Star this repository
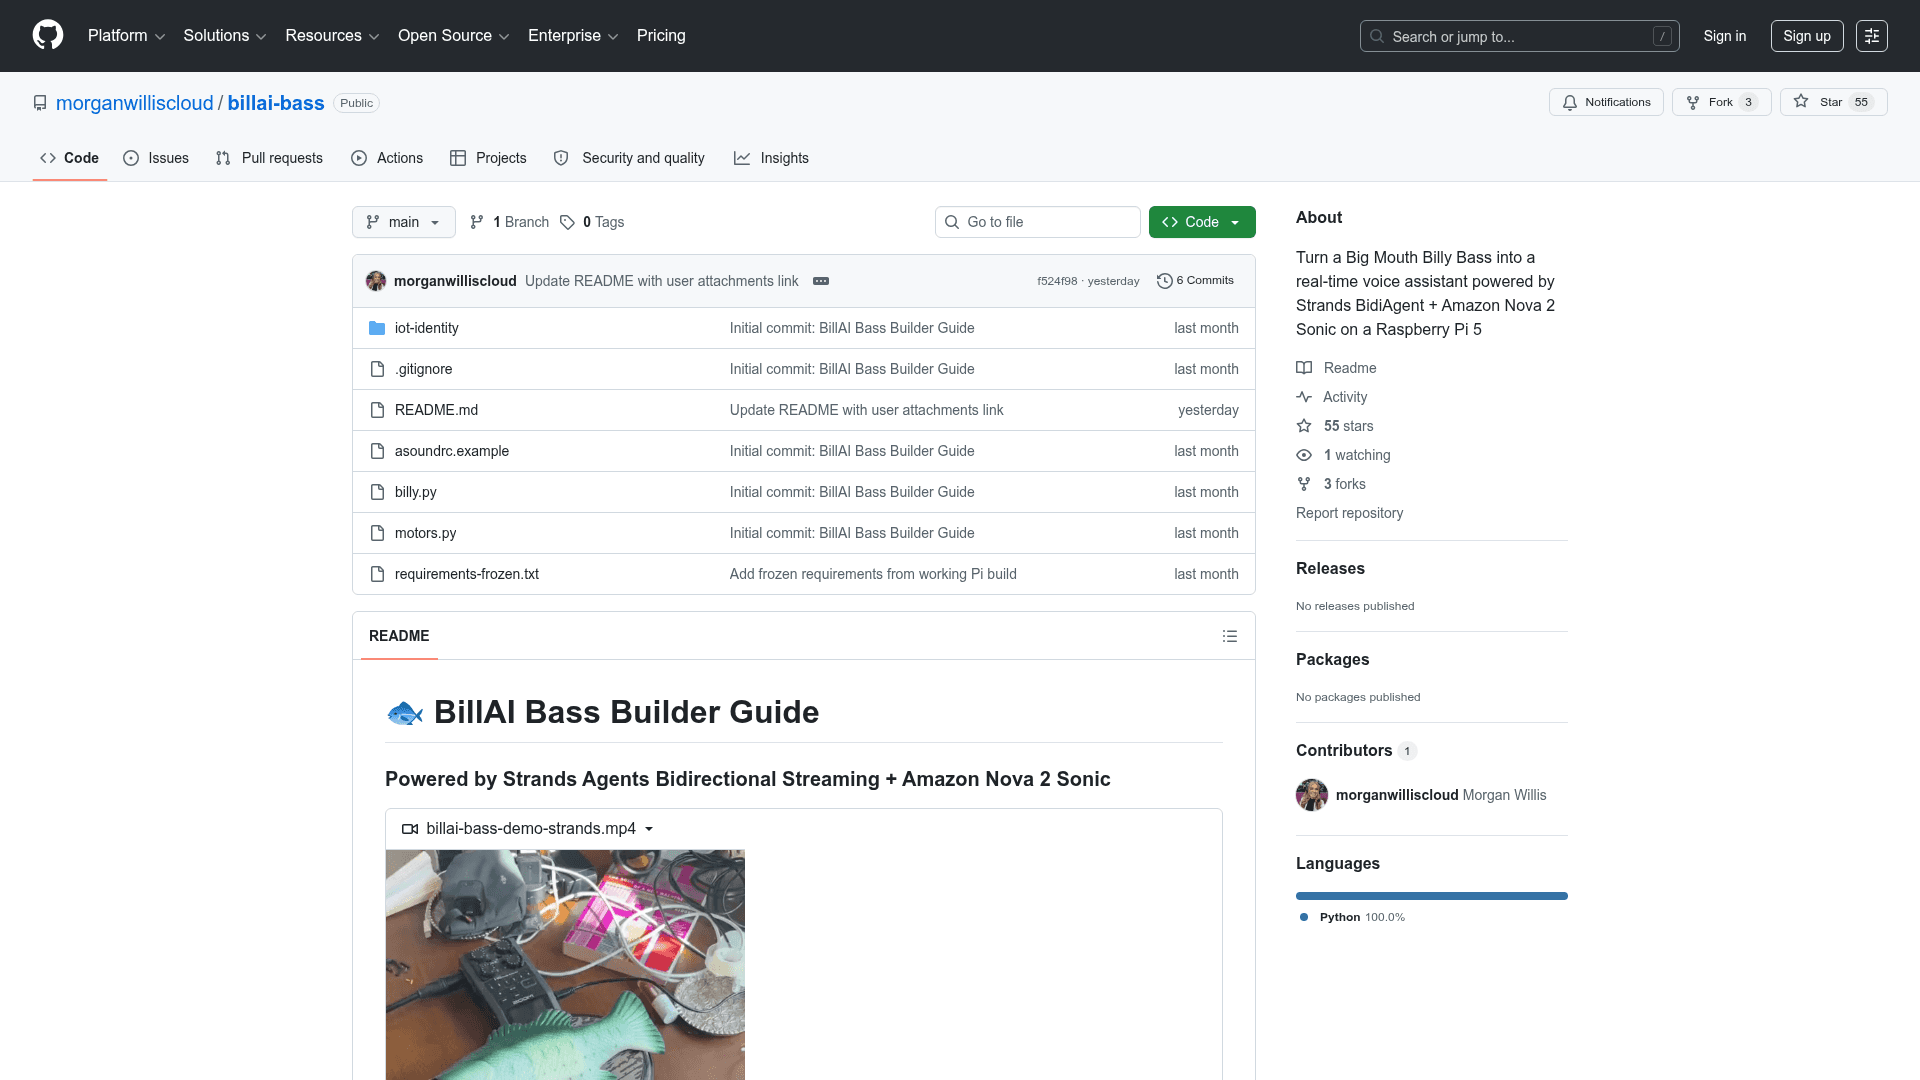Image resolution: width=1920 pixels, height=1080 pixels. click(1833, 102)
